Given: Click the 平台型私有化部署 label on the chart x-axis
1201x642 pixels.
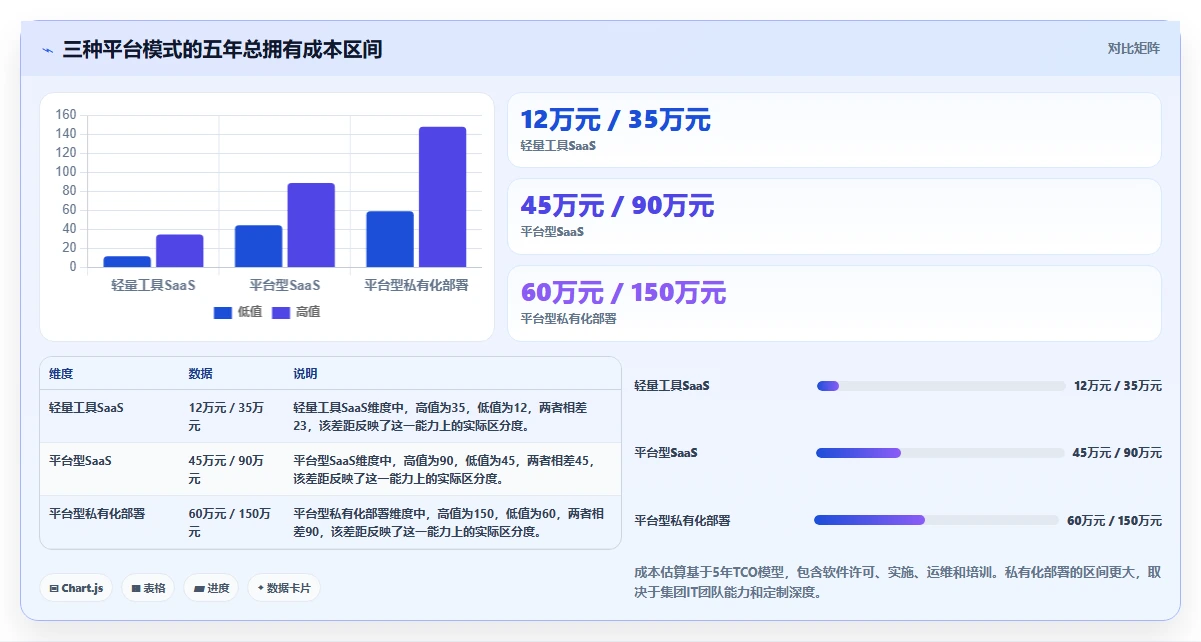Looking at the screenshot, I should 416,285.
